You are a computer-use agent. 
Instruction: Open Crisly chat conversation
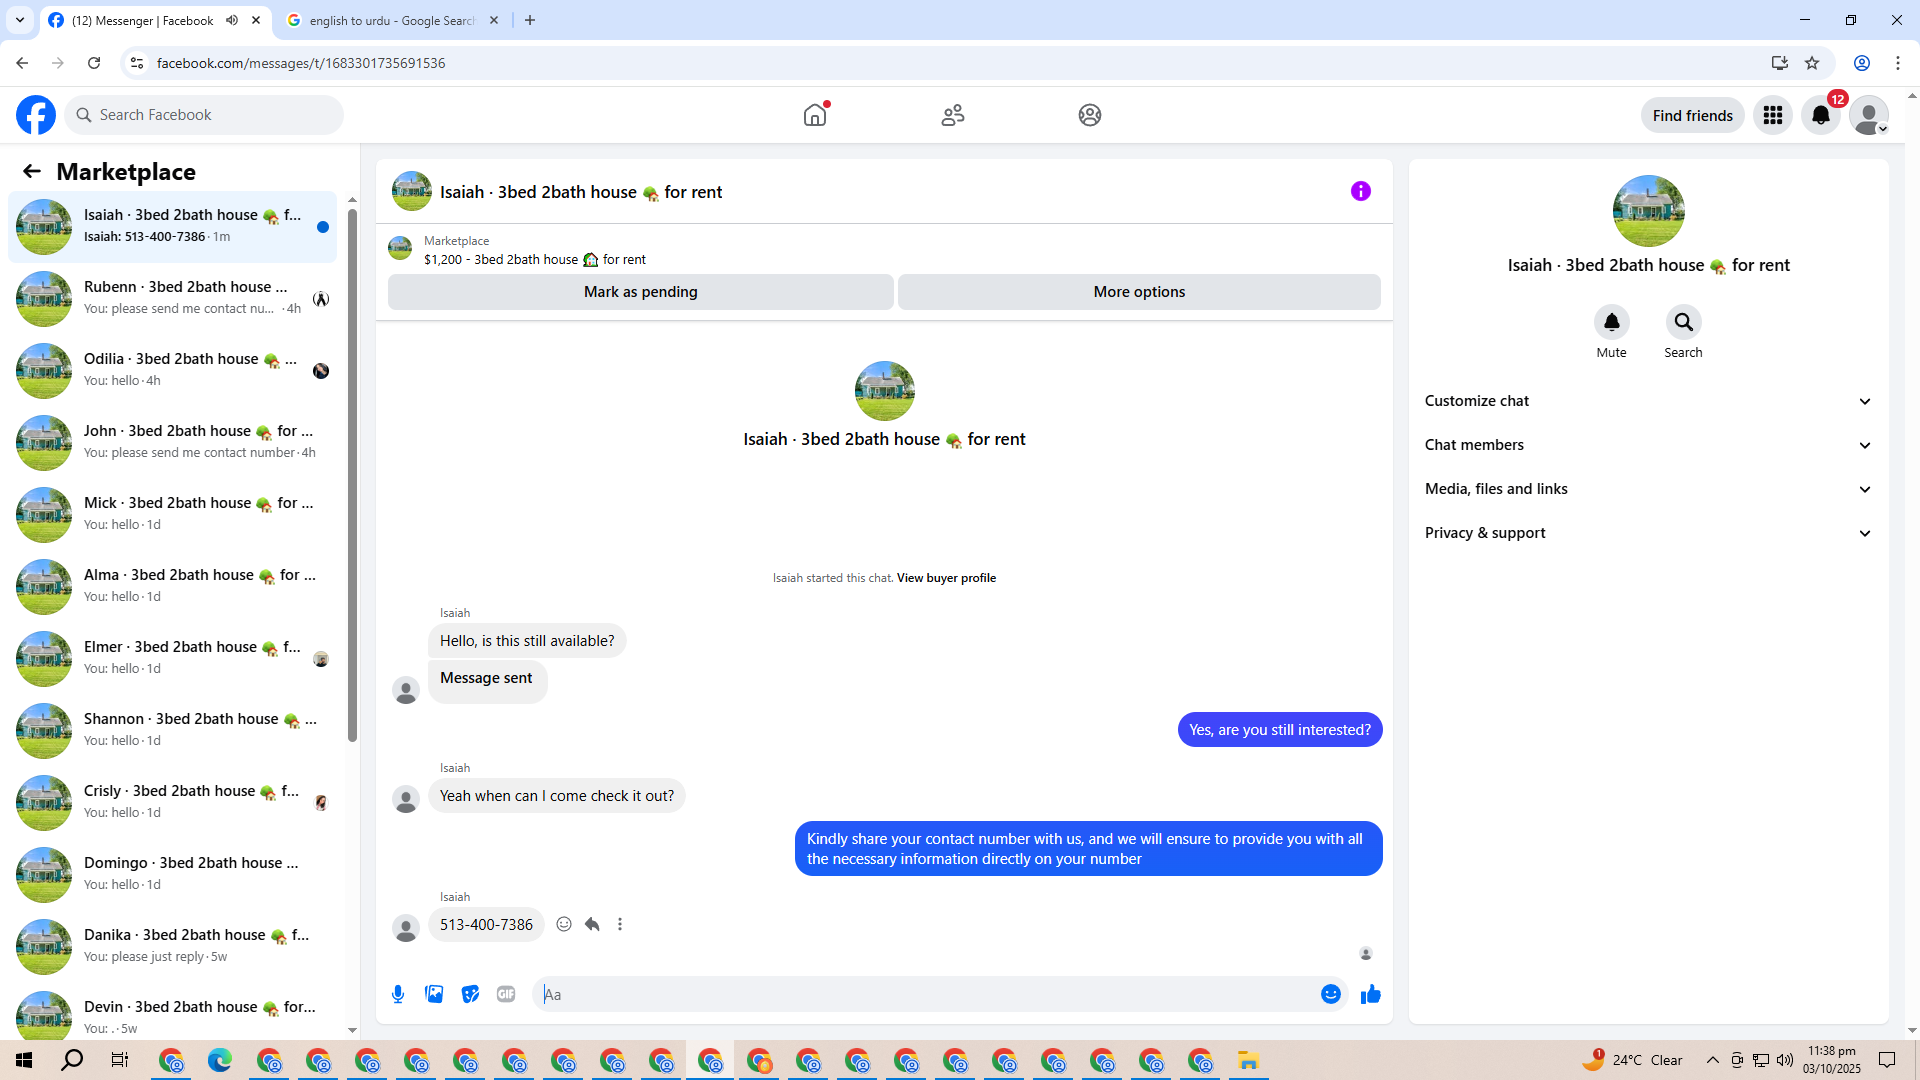point(173,803)
